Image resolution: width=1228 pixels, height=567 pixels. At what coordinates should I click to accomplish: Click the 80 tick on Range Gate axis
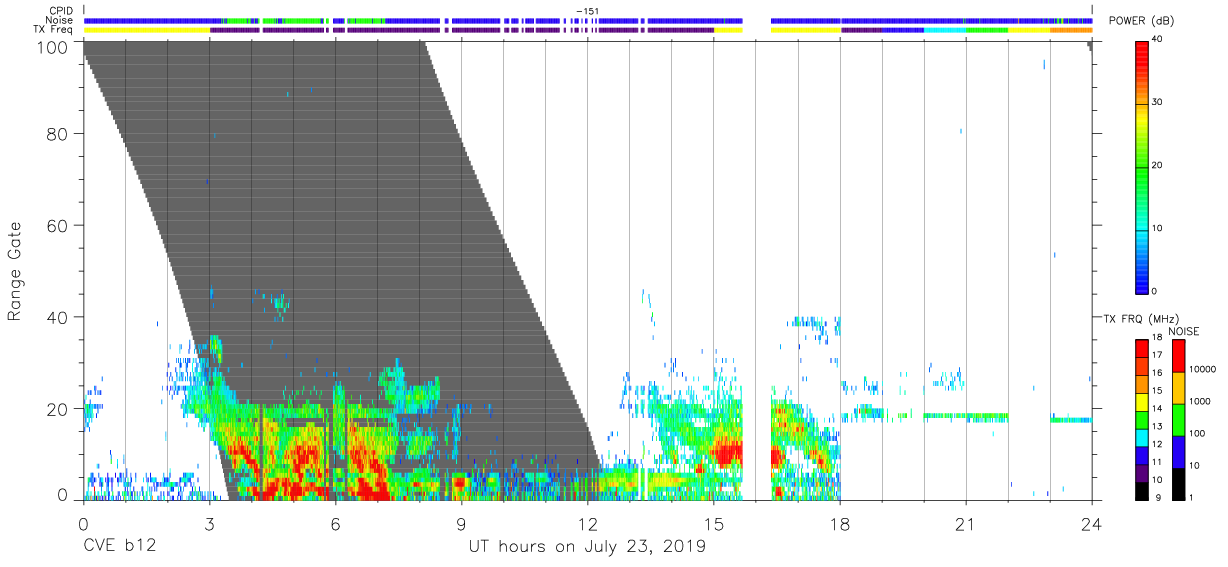58,134
